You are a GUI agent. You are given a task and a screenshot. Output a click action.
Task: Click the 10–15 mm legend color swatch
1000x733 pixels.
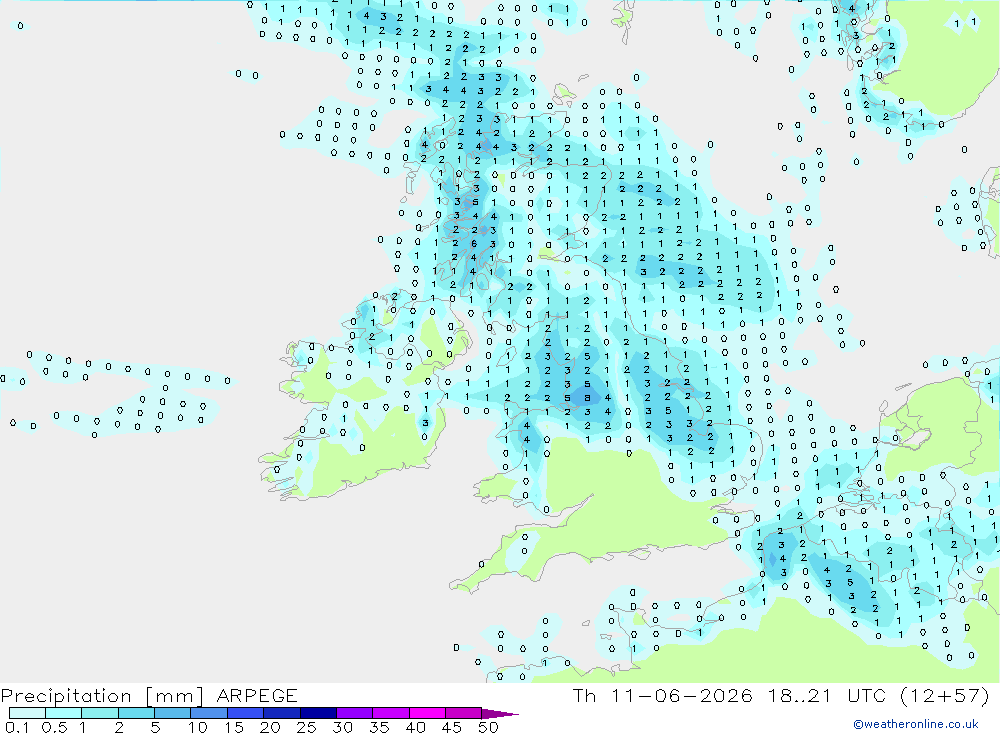coord(209,713)
